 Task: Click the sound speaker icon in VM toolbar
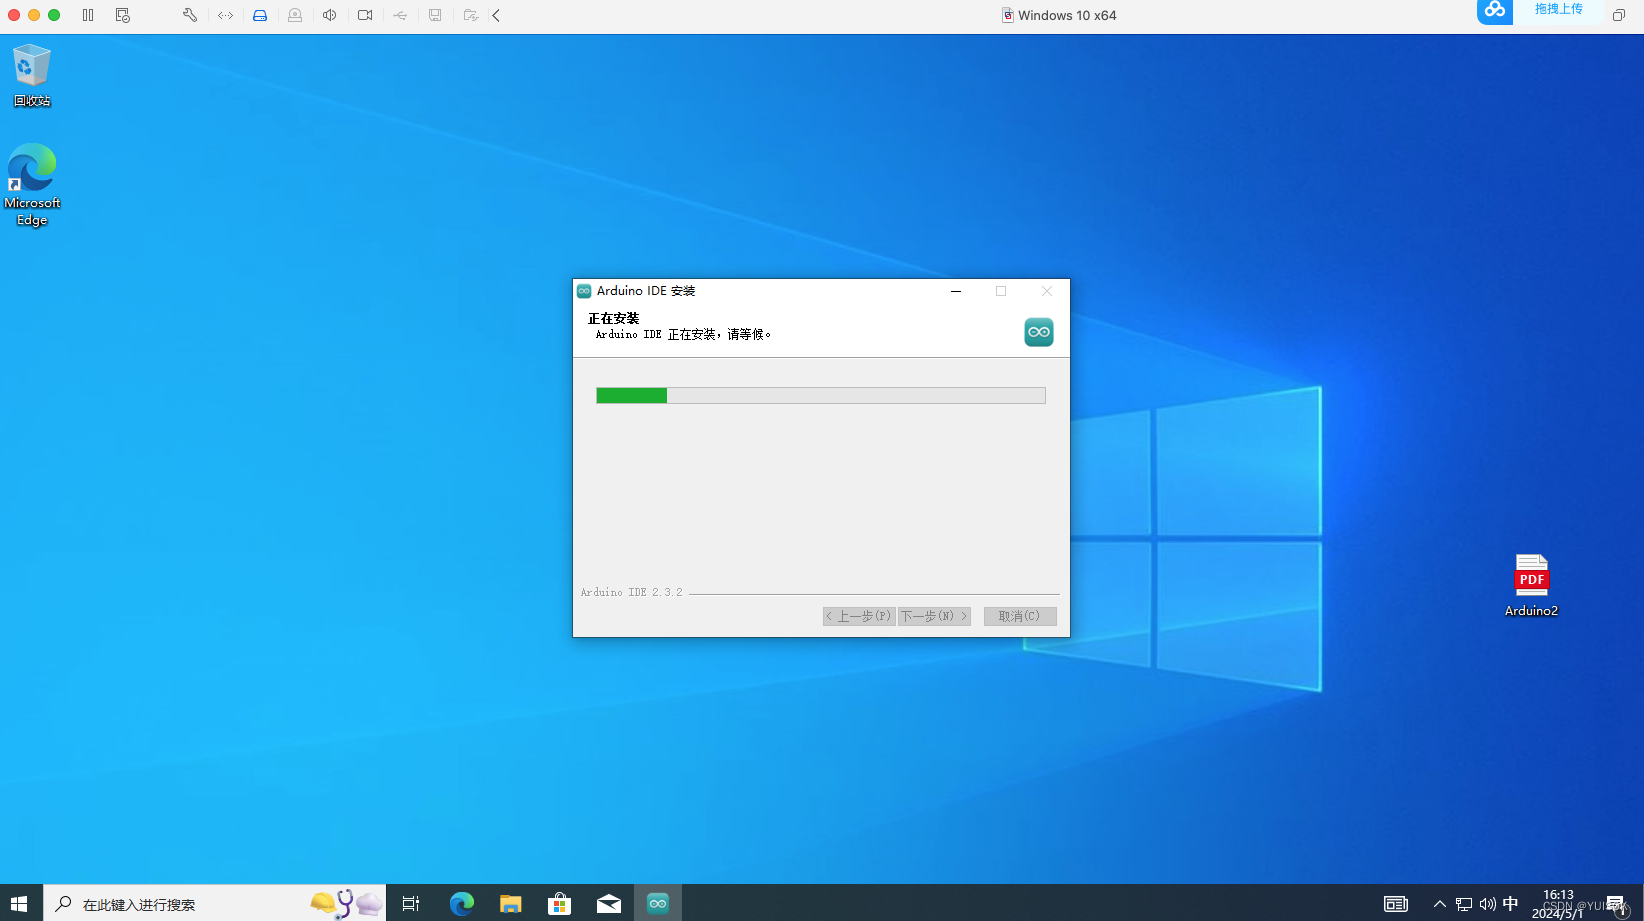point(330,15)
